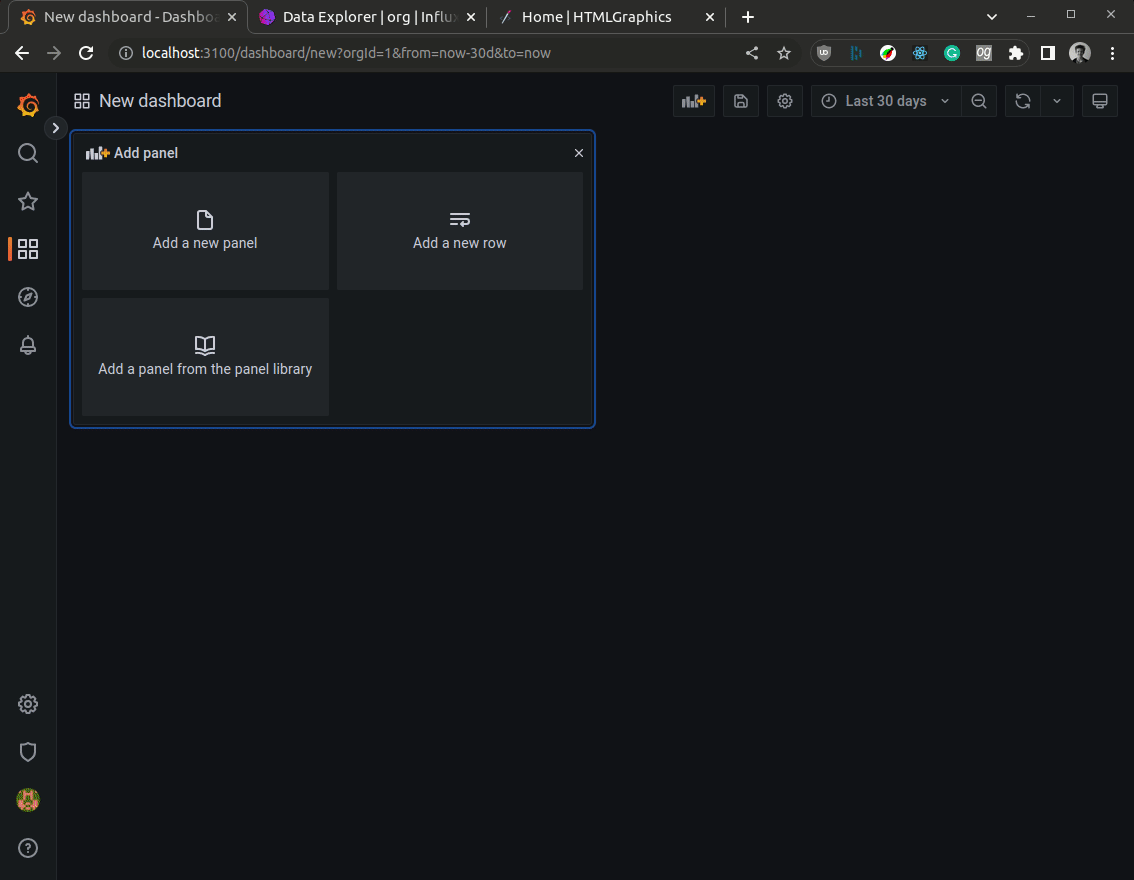Viewport: 1134px width, 880px height.
Task: Choose Add a panel from the panel library
Action: [205, 357]
